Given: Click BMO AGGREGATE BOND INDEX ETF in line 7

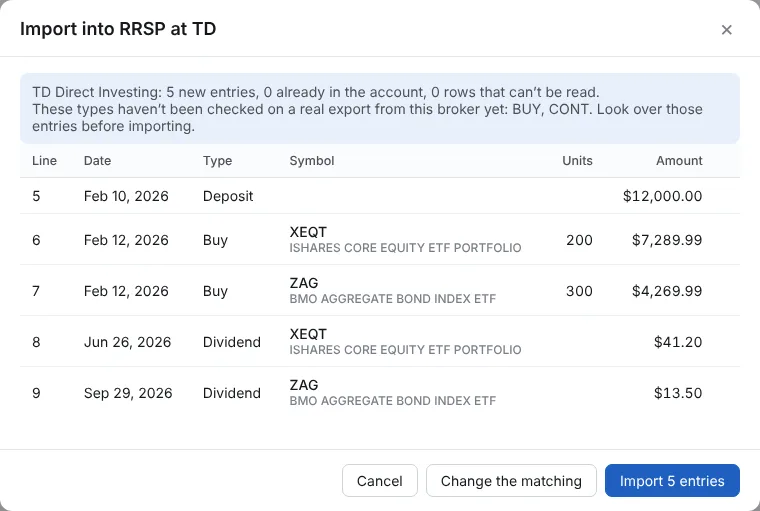Looking at the screenshot, I should pyautogui.click(x=393, y=299).
